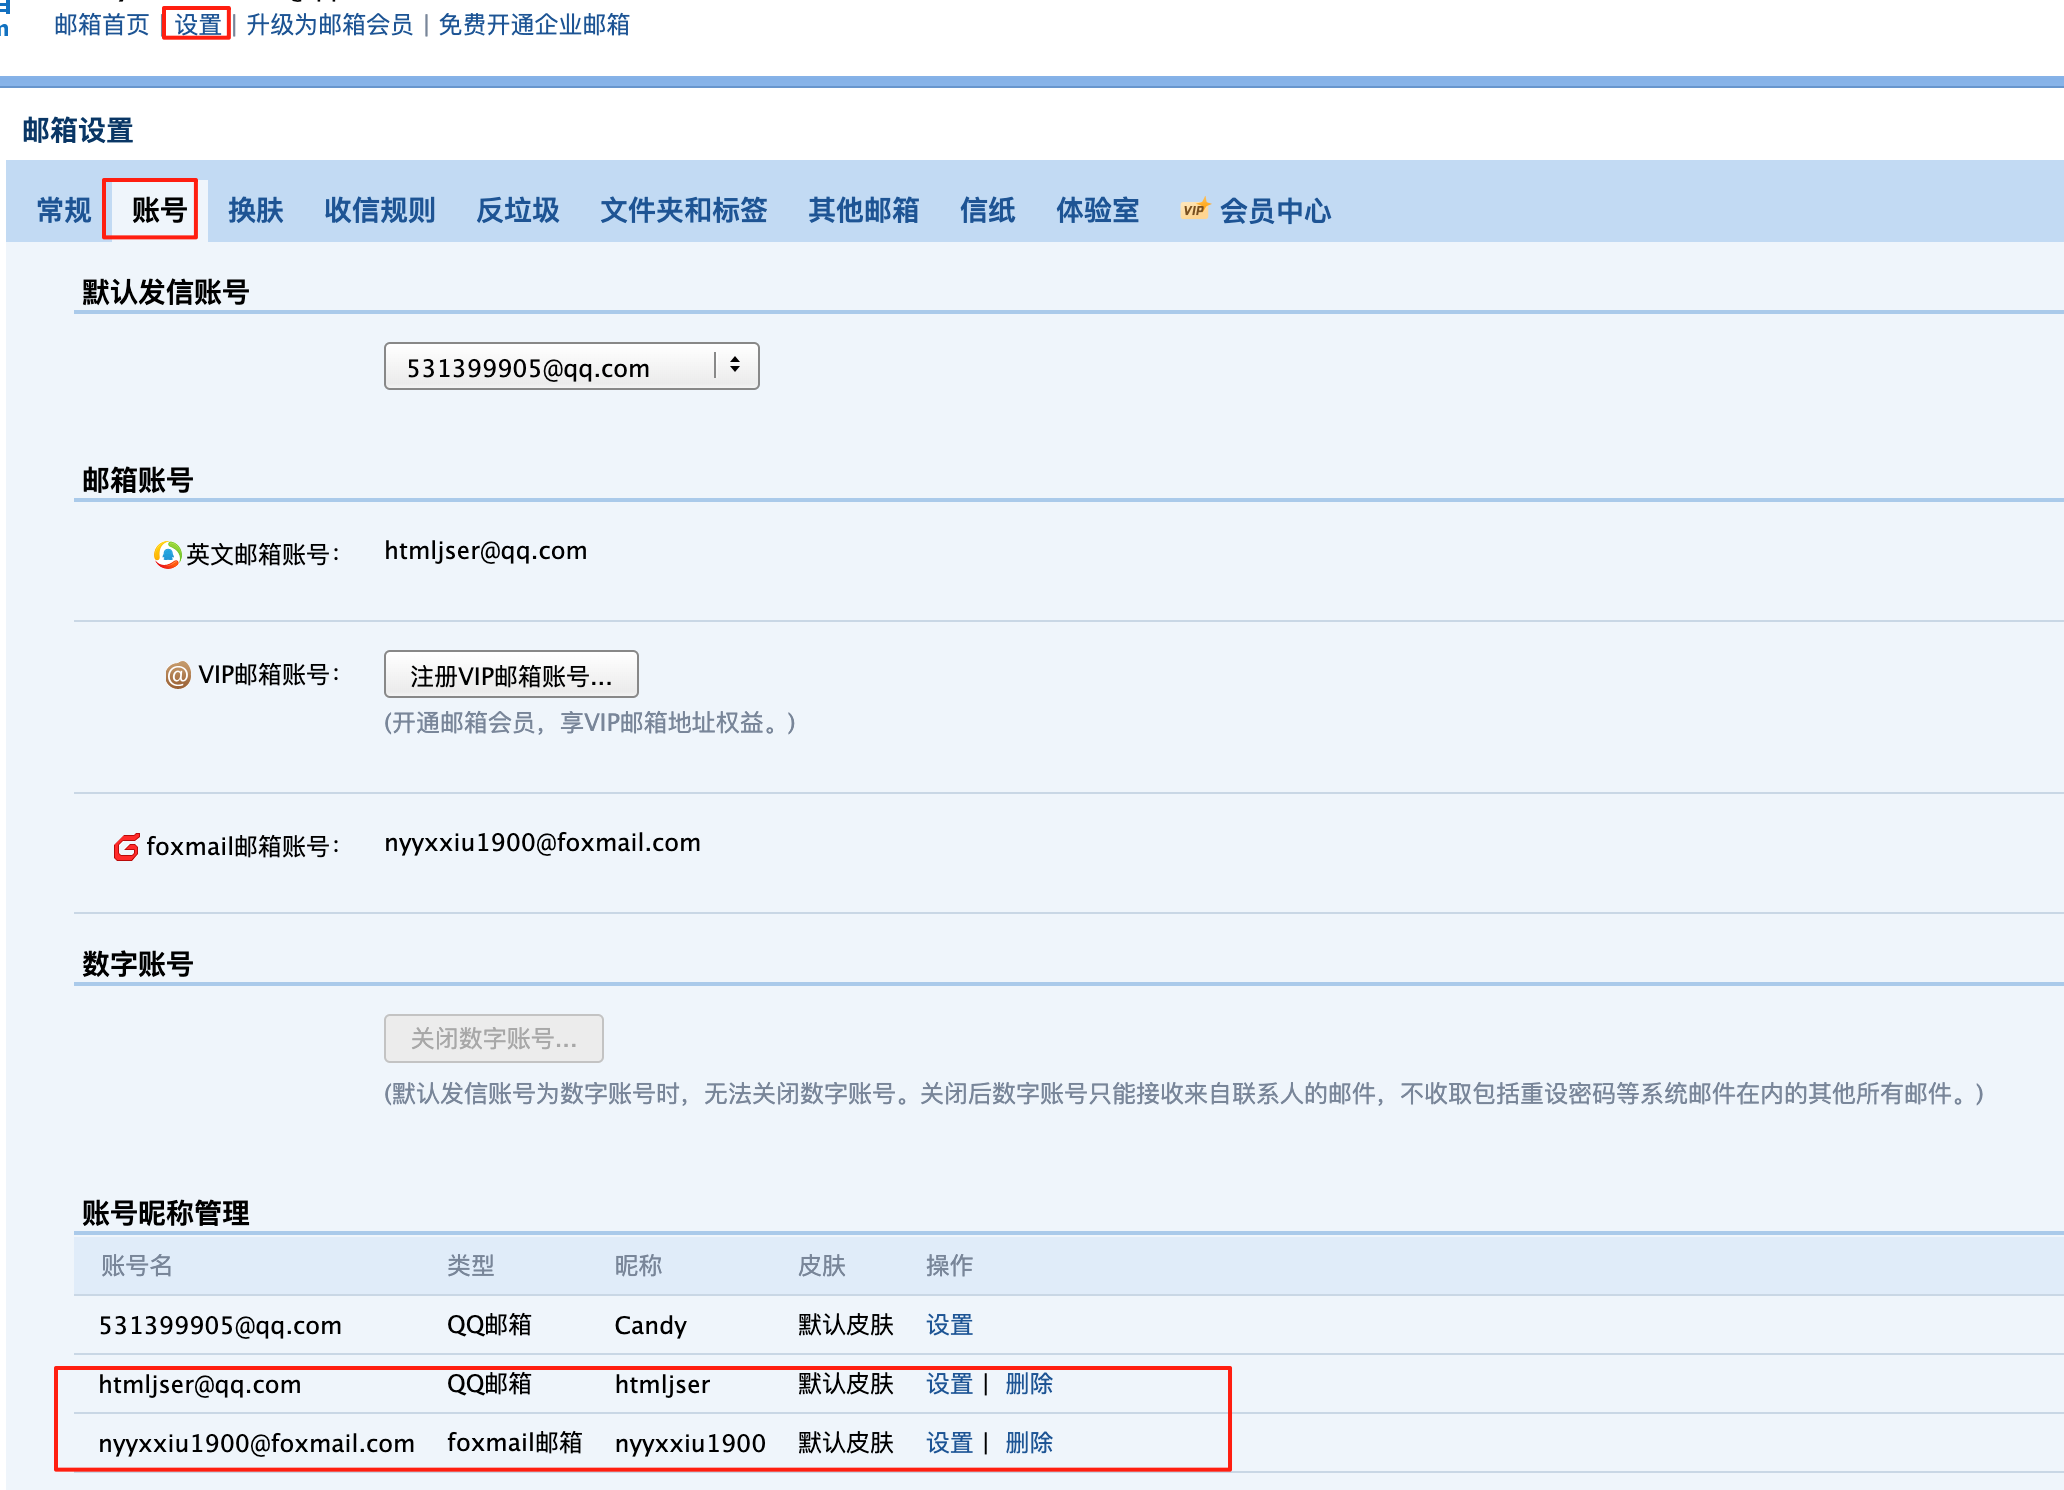Open the 反垃圾 tab

(x=517, y=210)
